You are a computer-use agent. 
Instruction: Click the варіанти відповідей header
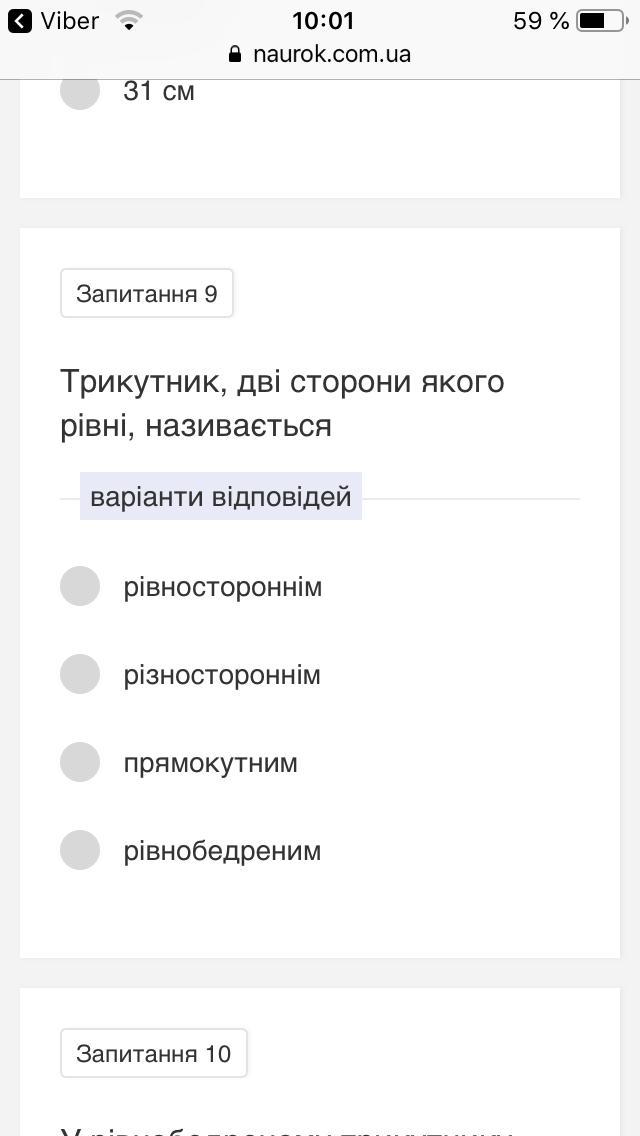point(220,497)
